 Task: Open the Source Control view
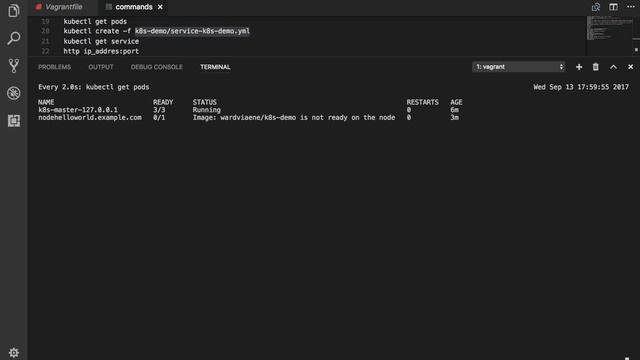pos(13,66)
